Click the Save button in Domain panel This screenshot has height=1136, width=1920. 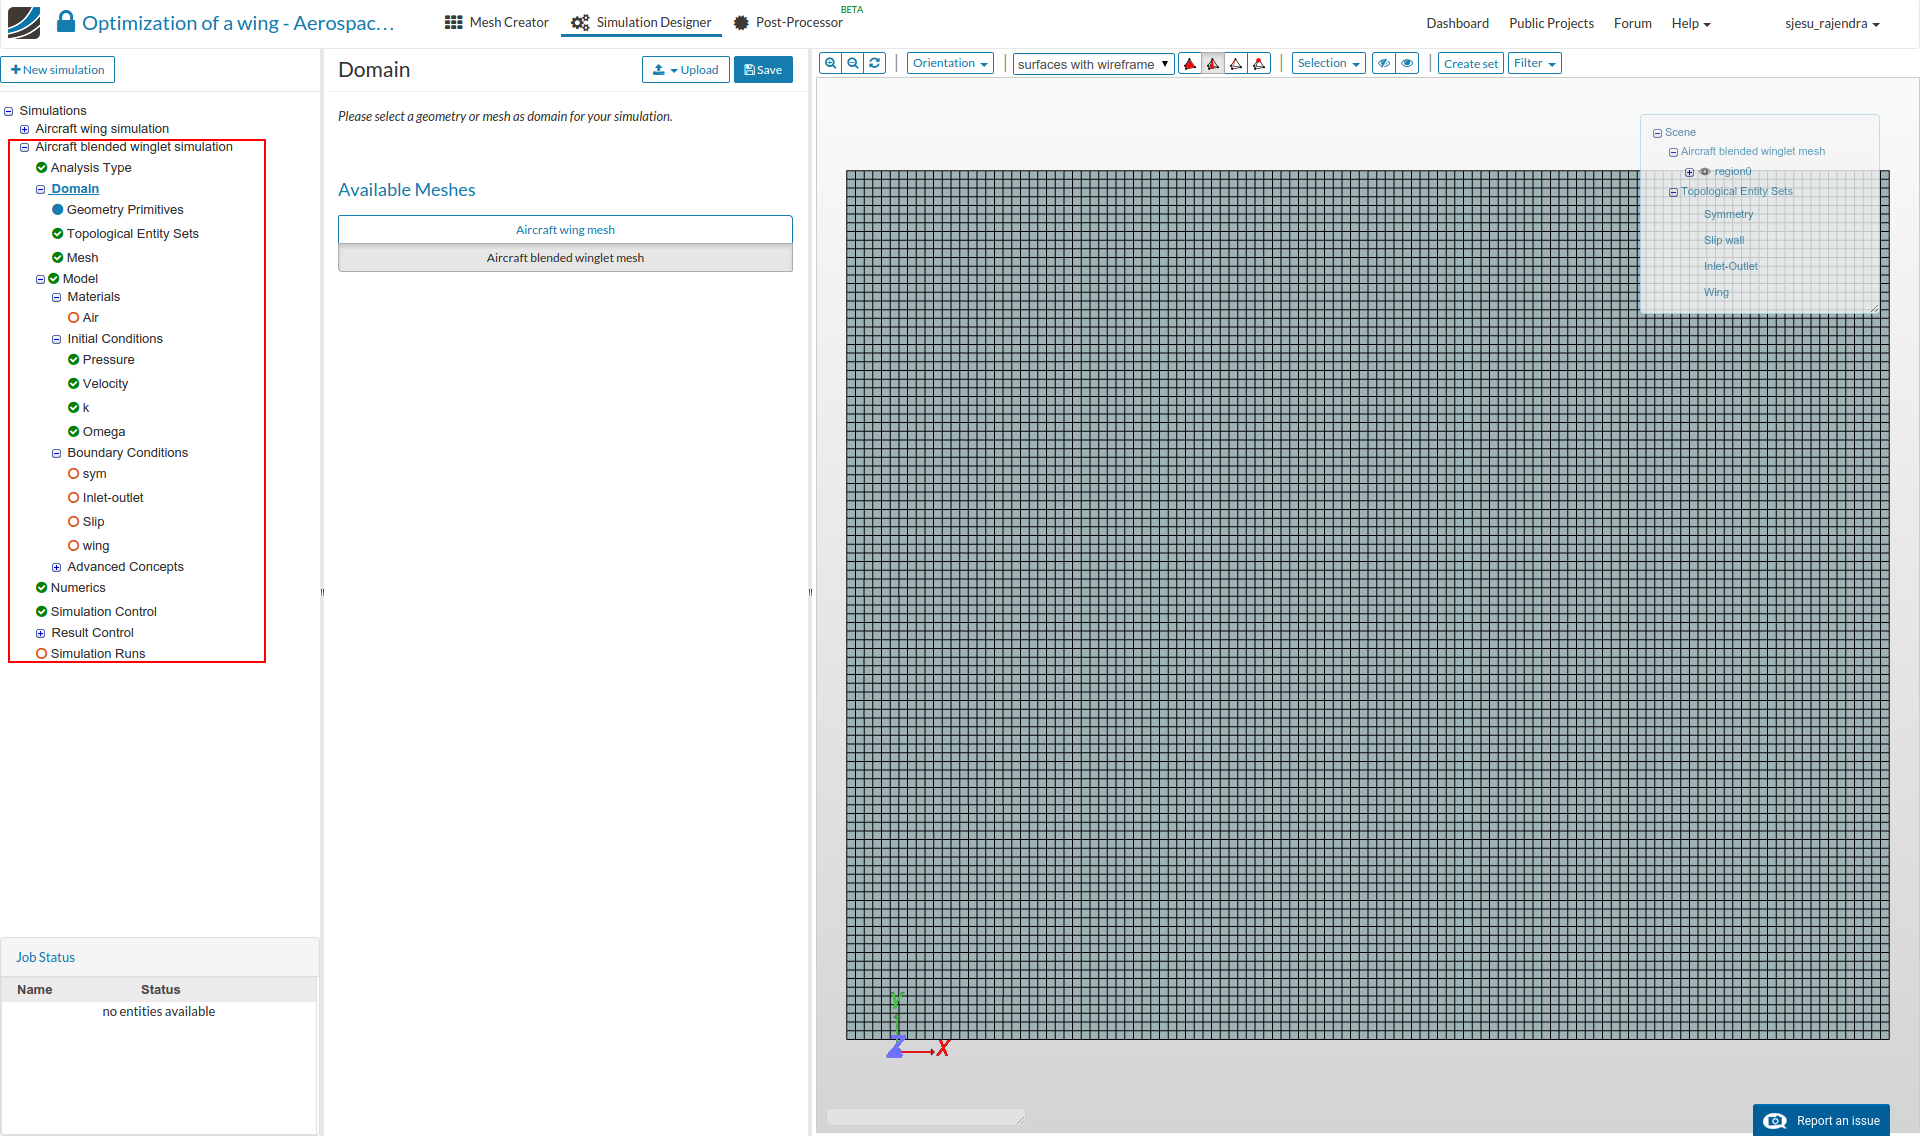[x=763, y=70]
